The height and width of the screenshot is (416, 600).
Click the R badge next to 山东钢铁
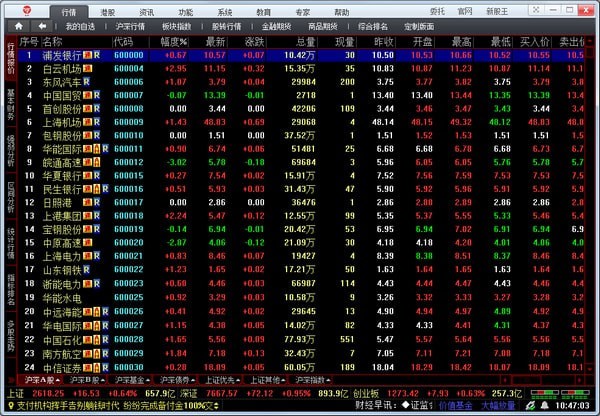point(86,270)
